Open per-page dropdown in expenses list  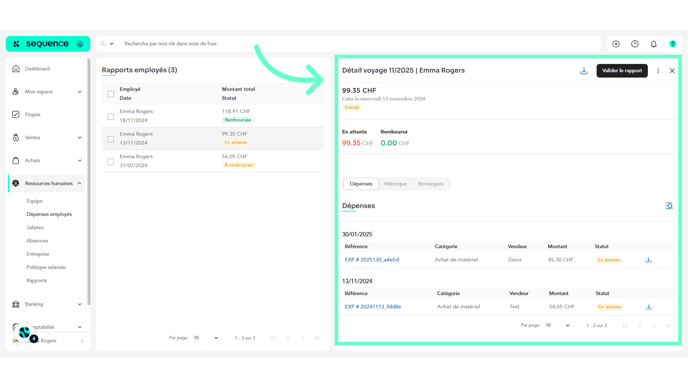coord(558,326)
